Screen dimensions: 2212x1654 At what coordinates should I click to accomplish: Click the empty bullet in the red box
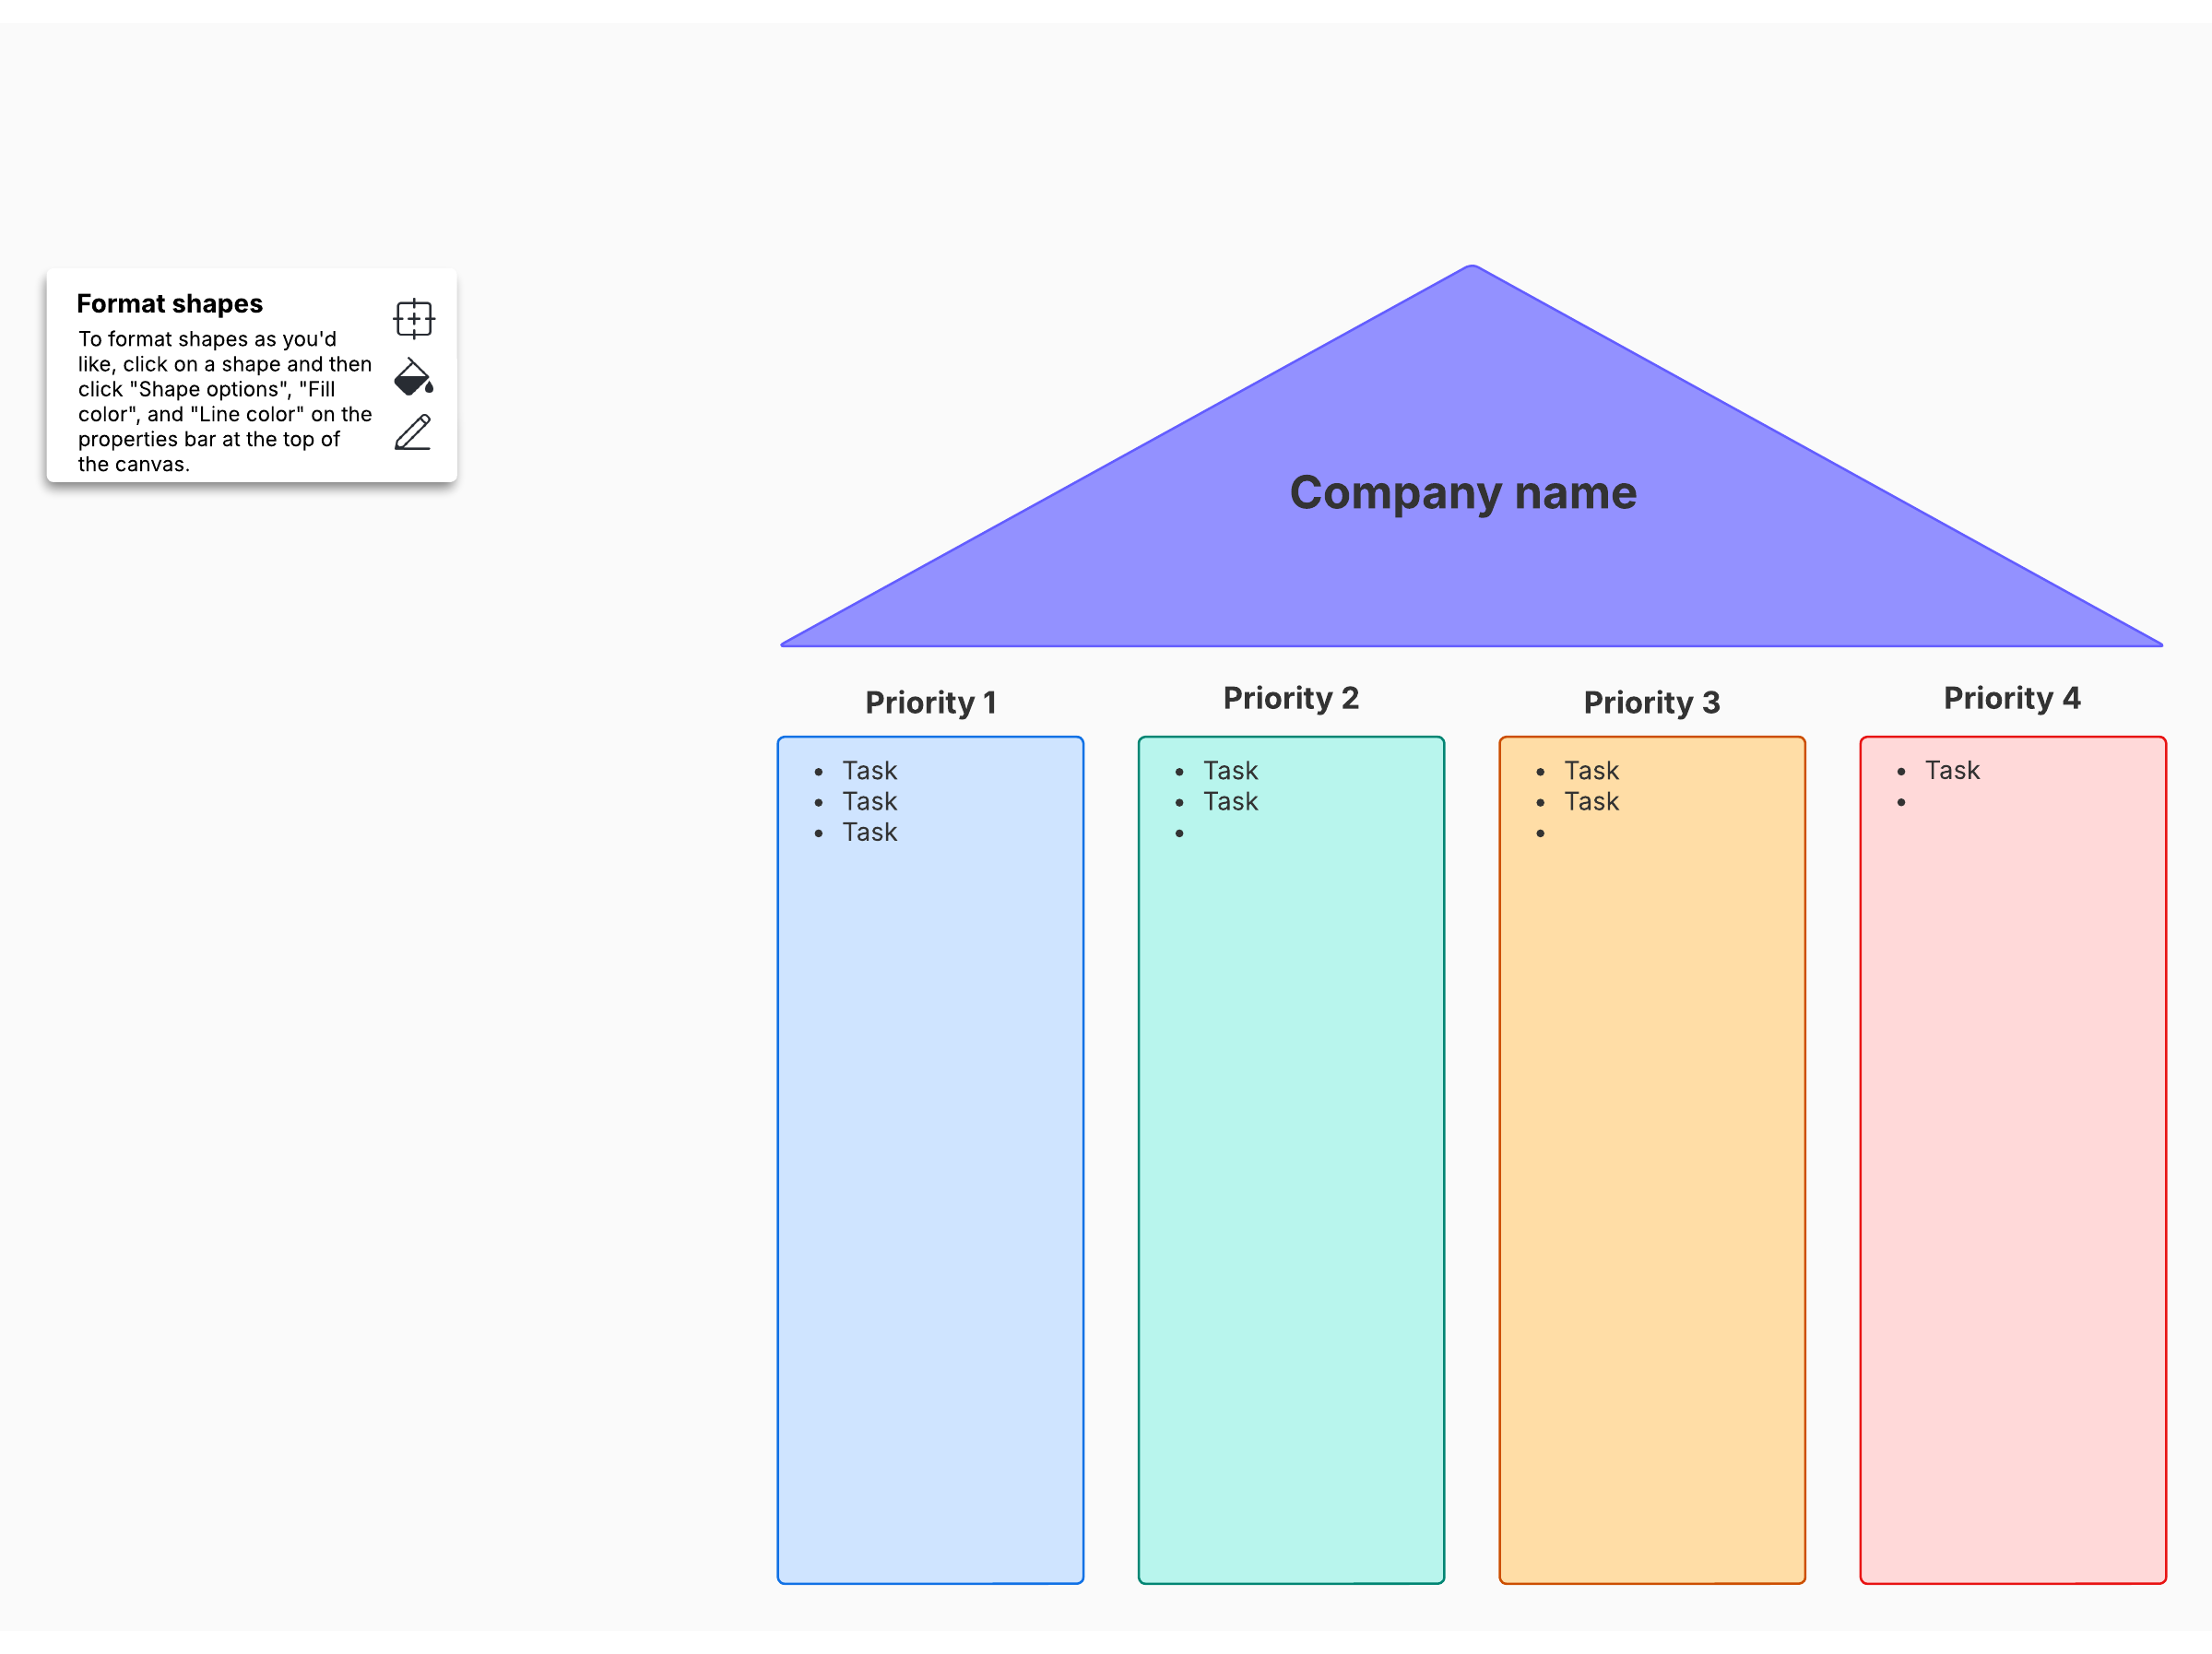pos(1903,802)
